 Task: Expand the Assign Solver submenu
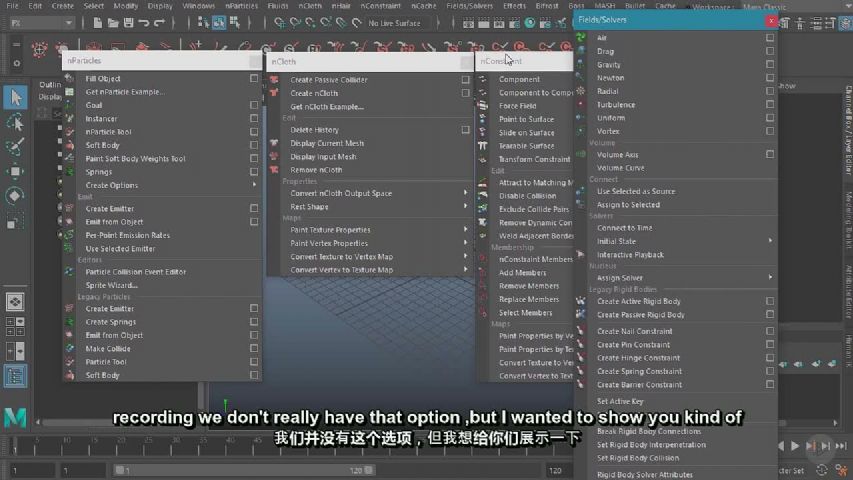coord(770,278)
